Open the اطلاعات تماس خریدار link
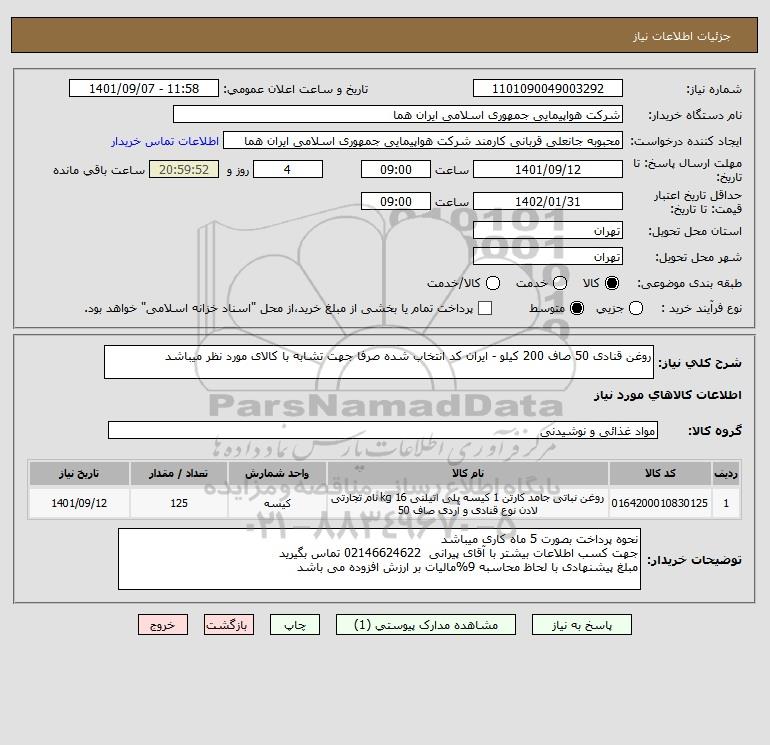The width and height of the screenshot is (770, 745). tap(165, 141)
